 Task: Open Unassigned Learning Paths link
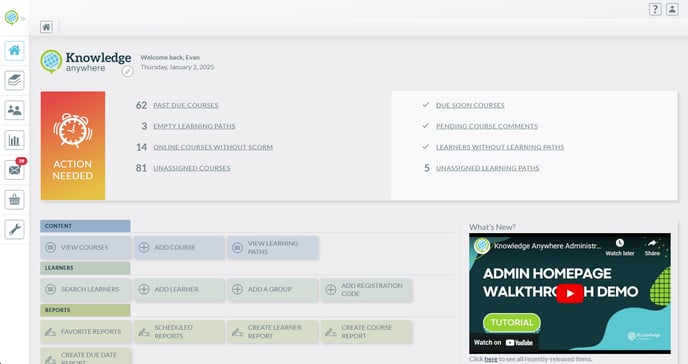(487, 168)
